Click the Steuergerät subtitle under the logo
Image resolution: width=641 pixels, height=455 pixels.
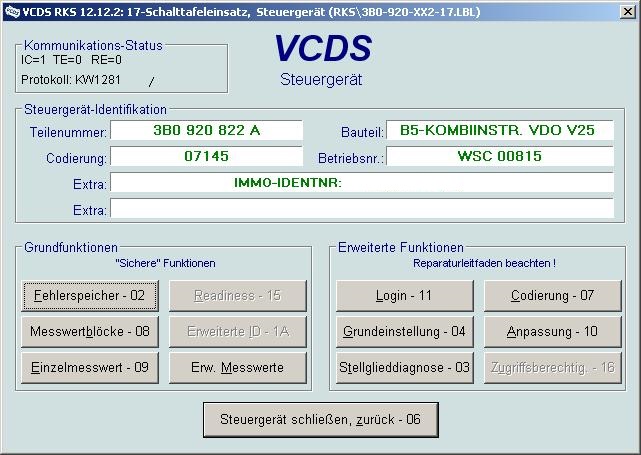click(x=321, y=79)
